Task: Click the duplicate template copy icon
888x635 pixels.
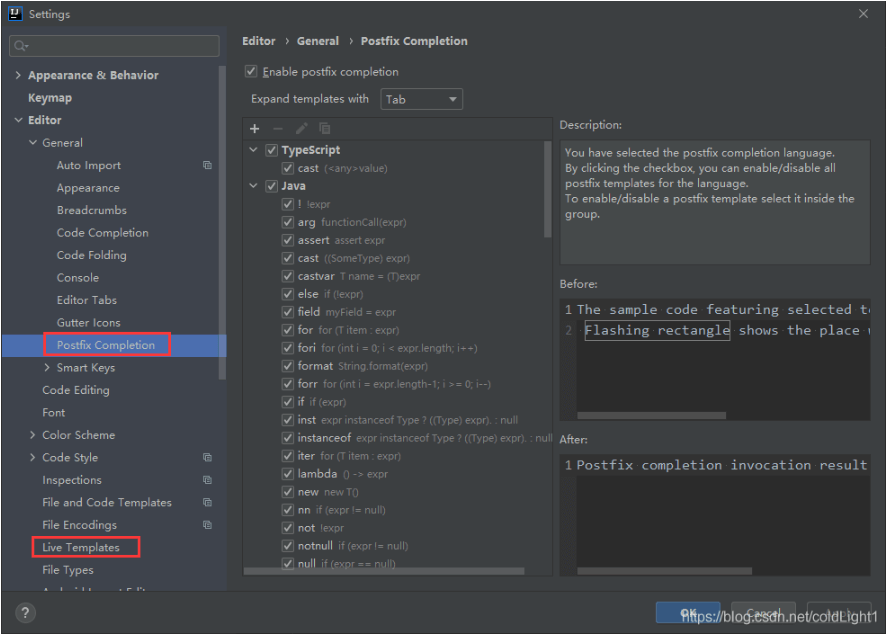Action: (x=325, y=129)
